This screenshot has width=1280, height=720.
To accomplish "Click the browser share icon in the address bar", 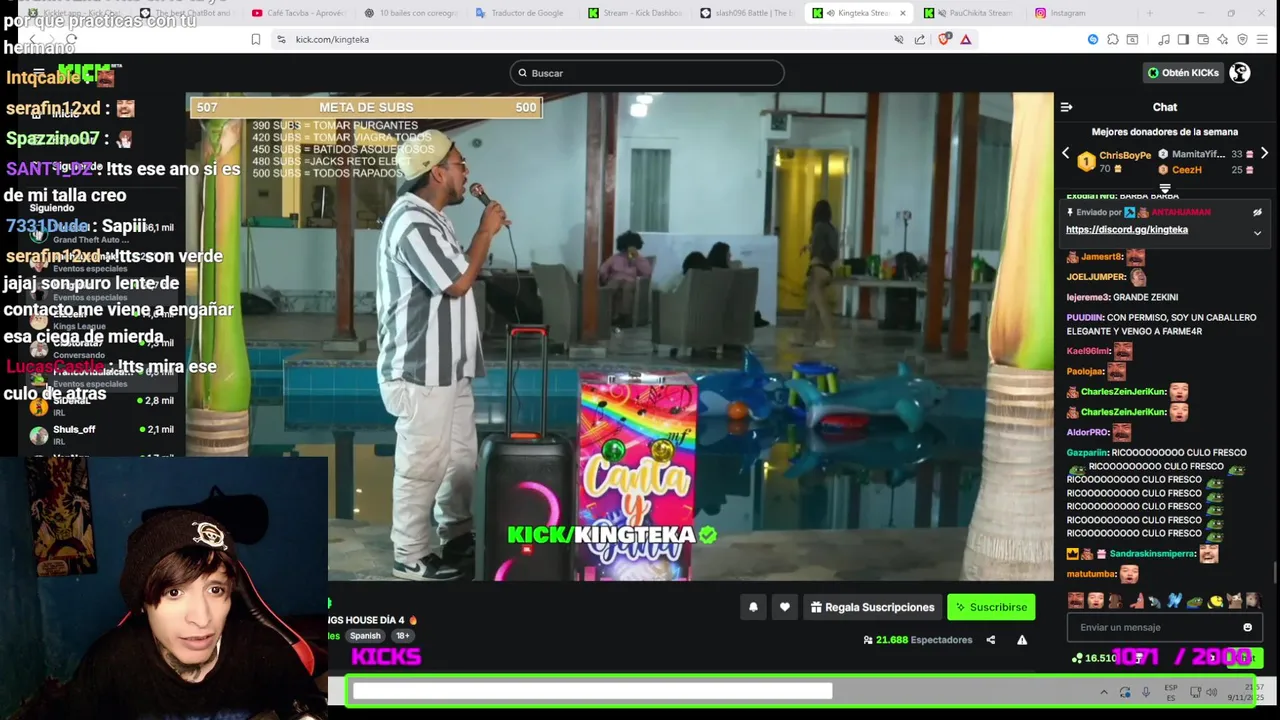I will (x=920, y=39).
